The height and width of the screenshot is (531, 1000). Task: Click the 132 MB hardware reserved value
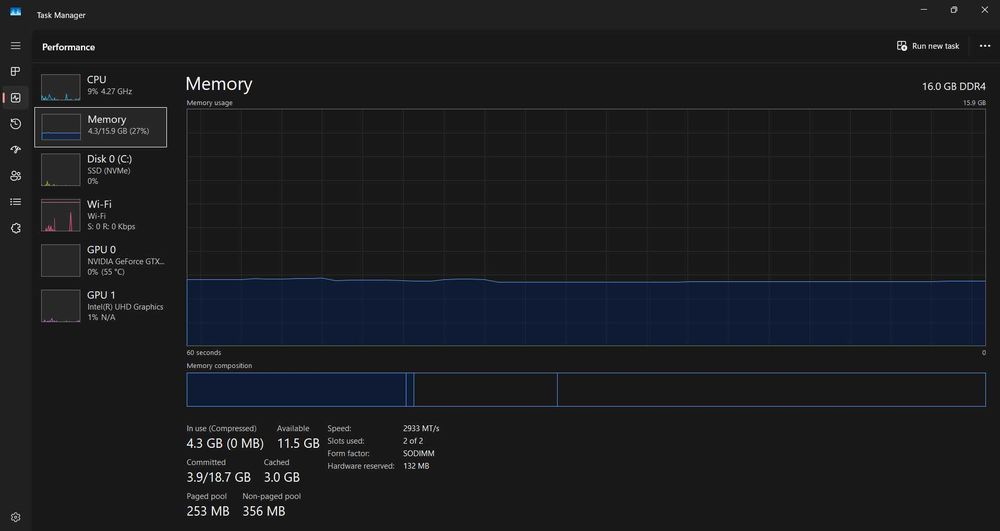pyautogui.click(x=416, y=466)
